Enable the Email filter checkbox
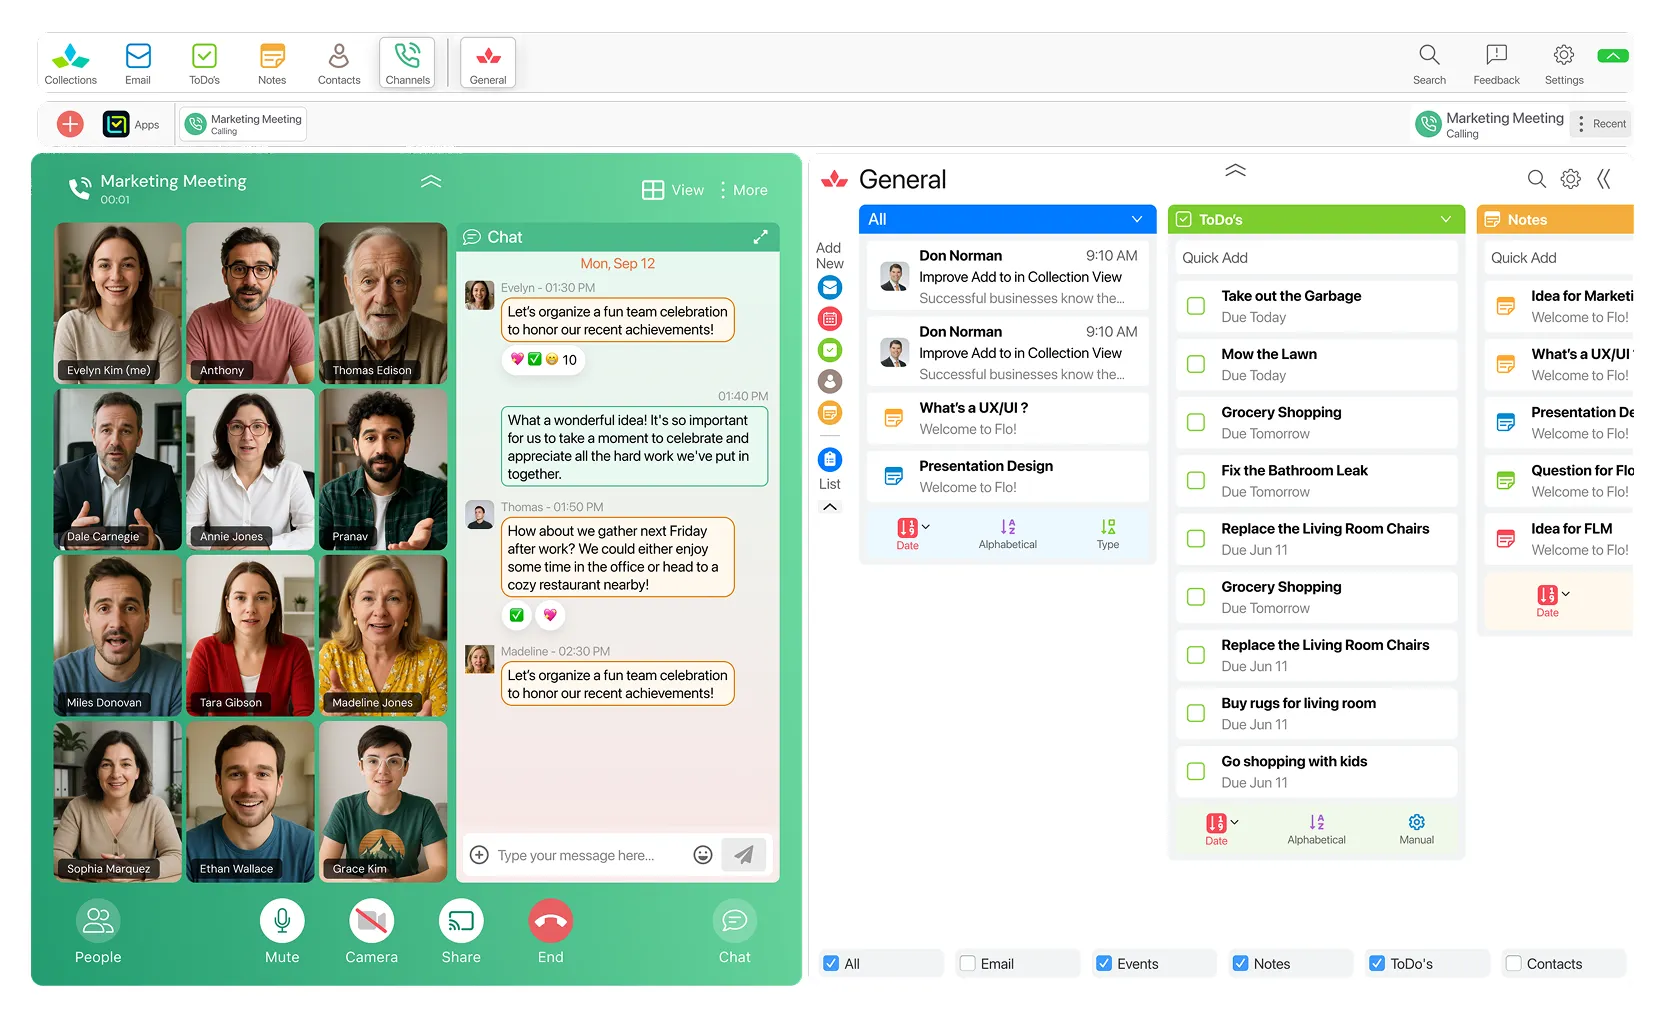1659x1012 pixels. click(x=967, y=963)
